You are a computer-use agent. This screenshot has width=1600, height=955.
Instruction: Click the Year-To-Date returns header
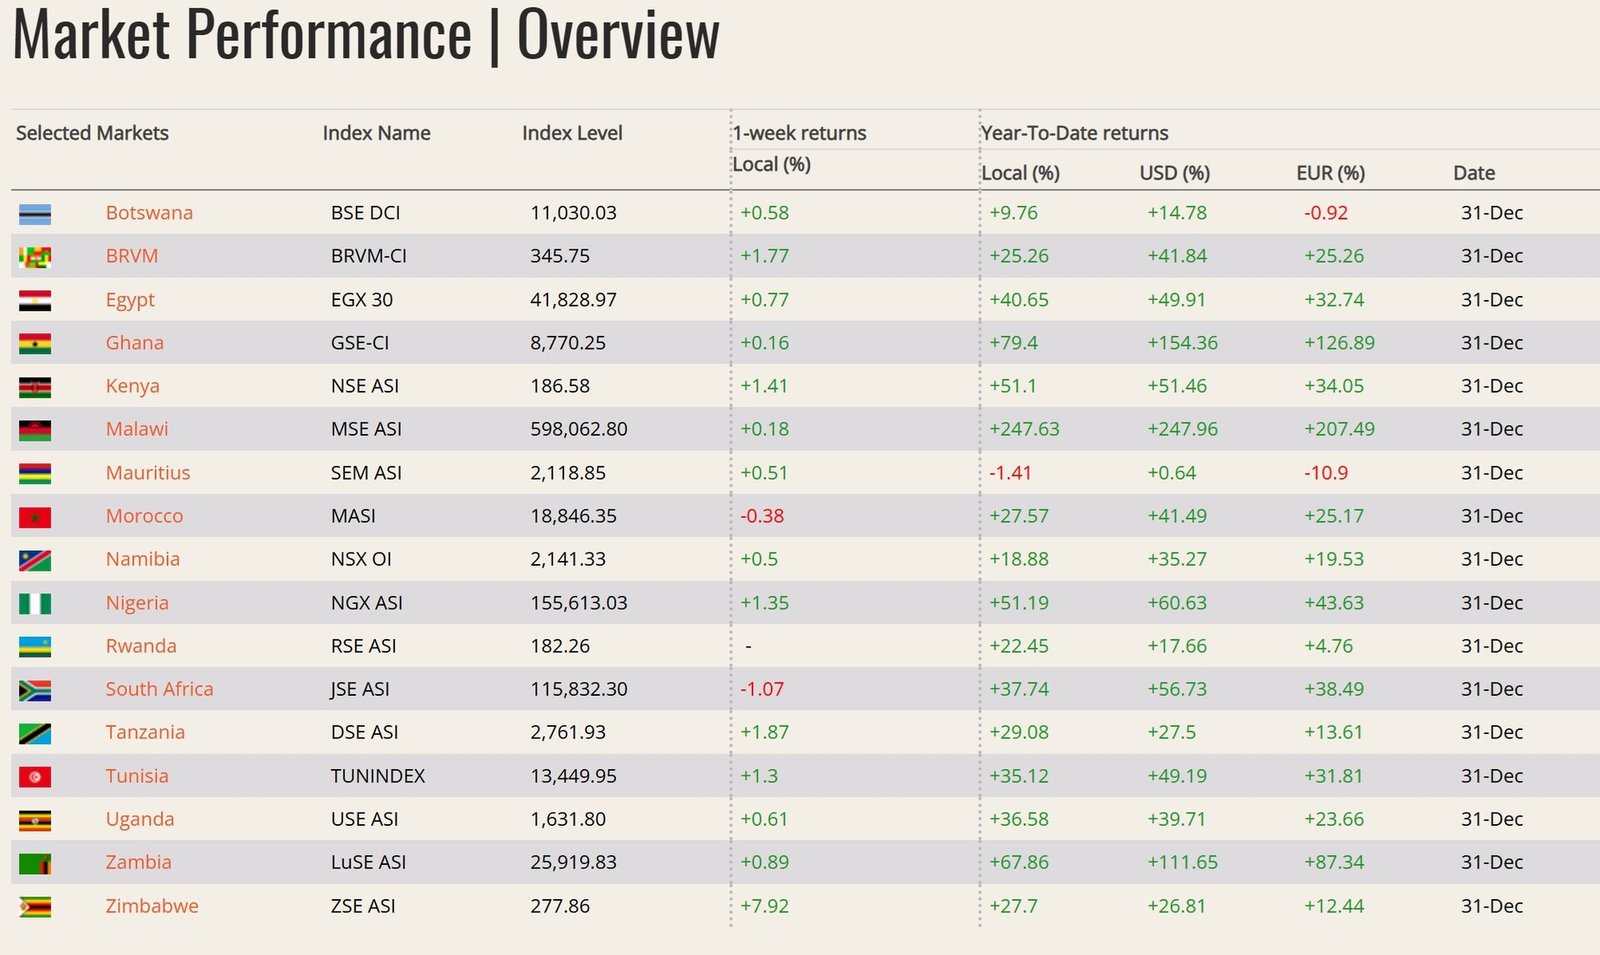[1075, 133]
